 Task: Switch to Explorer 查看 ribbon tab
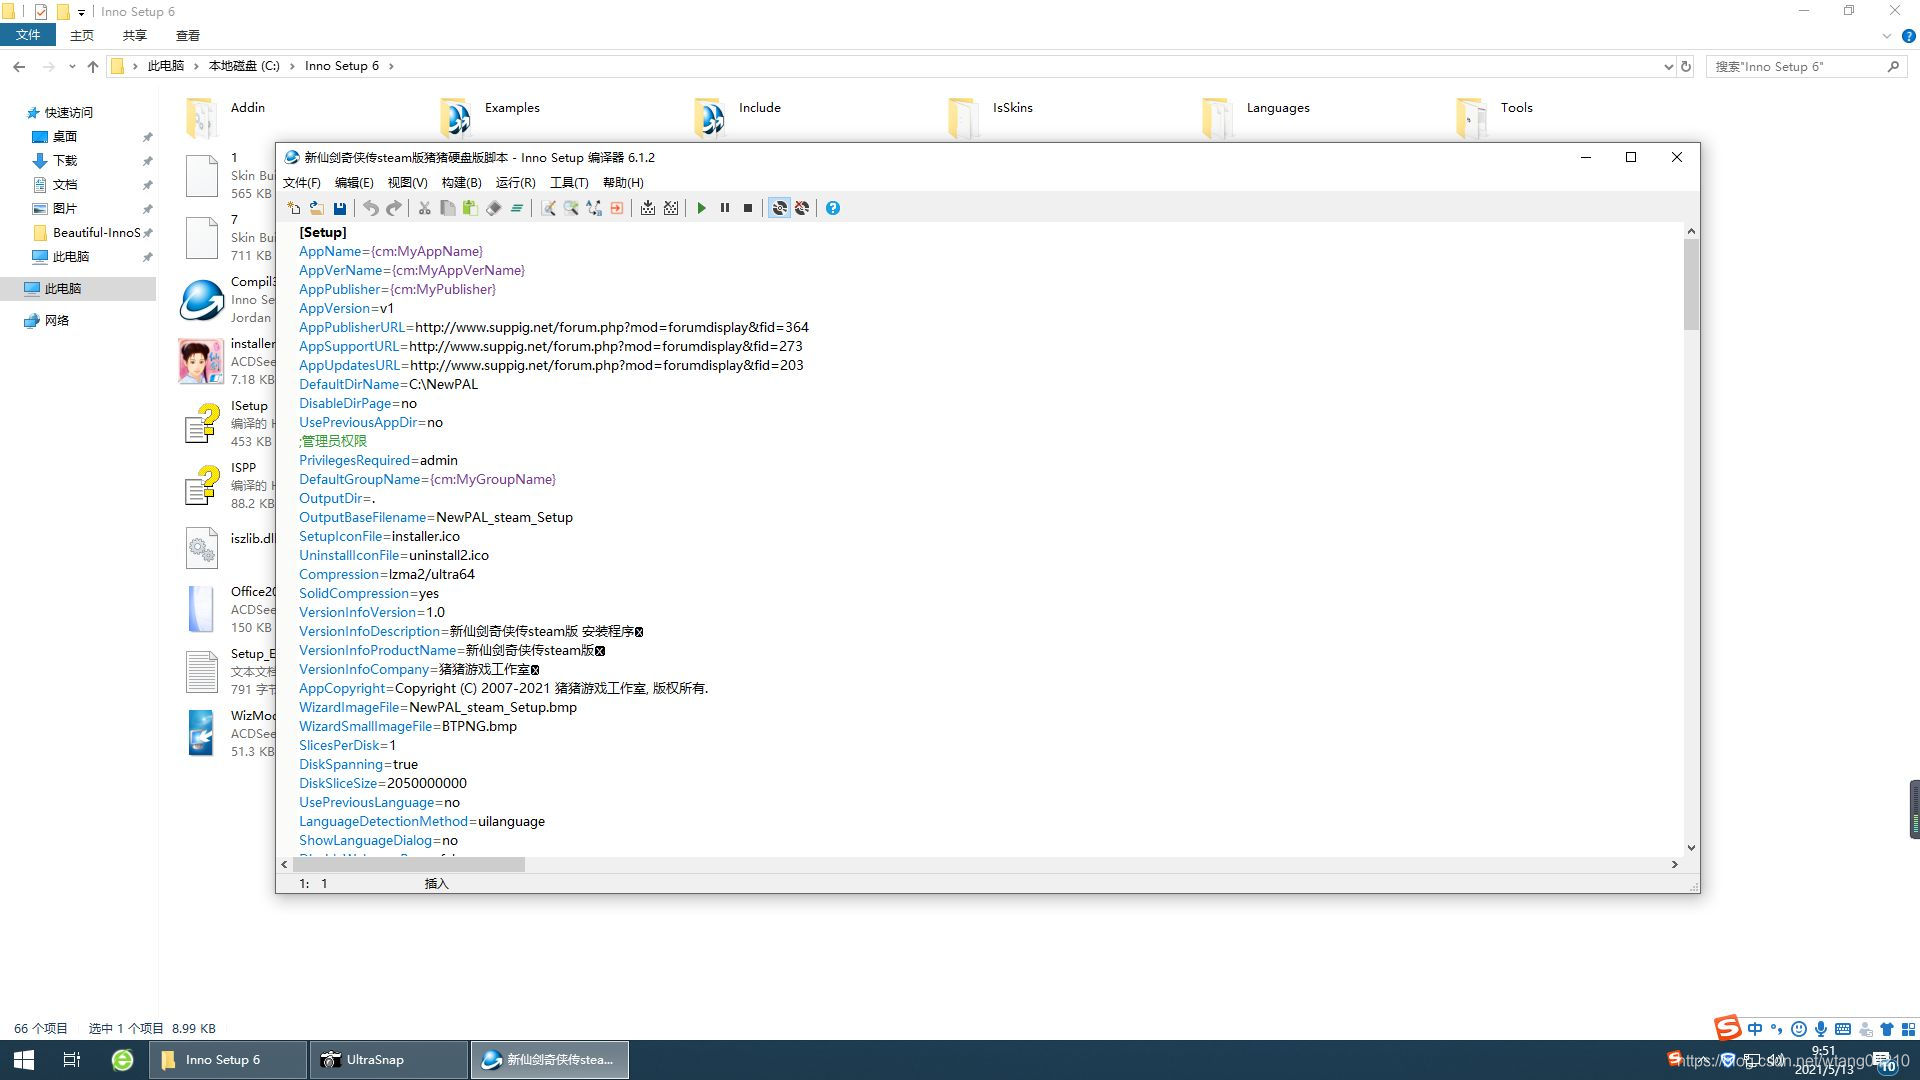point(188,35)
